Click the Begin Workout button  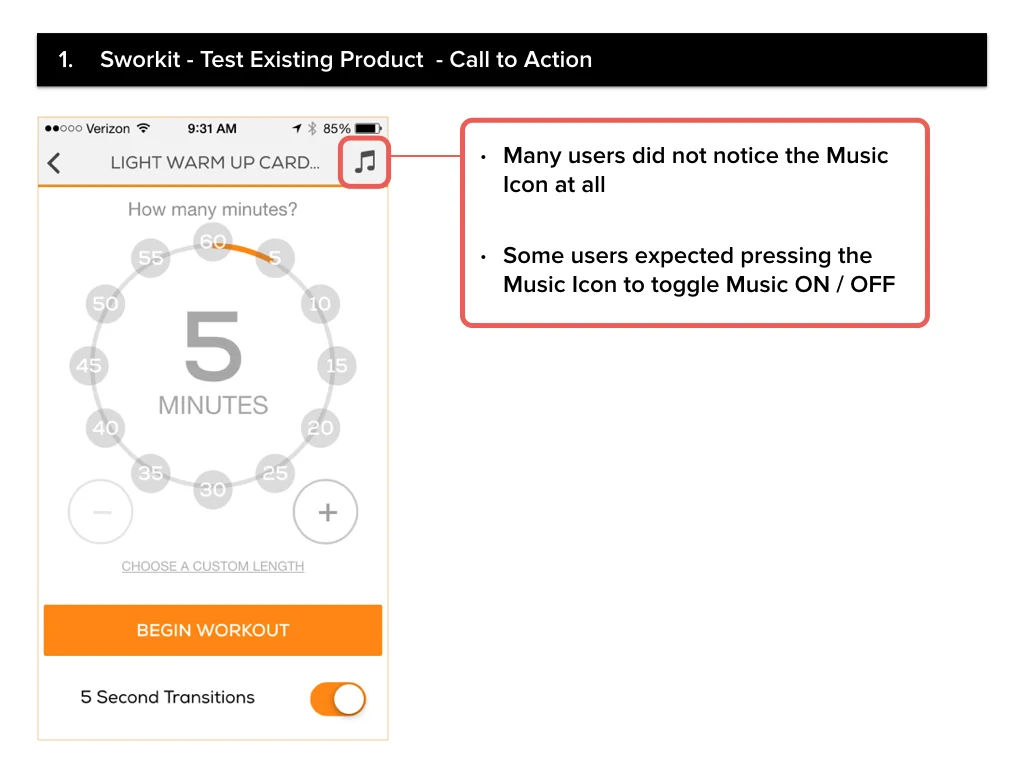(x=213, y=630)
